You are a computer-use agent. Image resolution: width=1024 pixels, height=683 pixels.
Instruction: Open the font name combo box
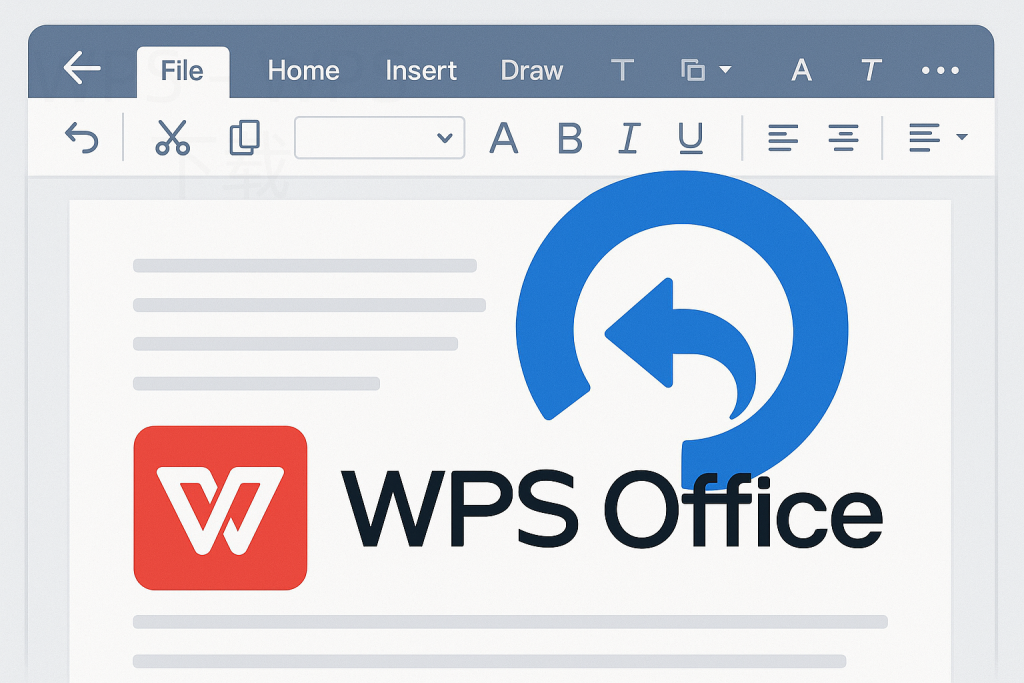click(379, 138)
